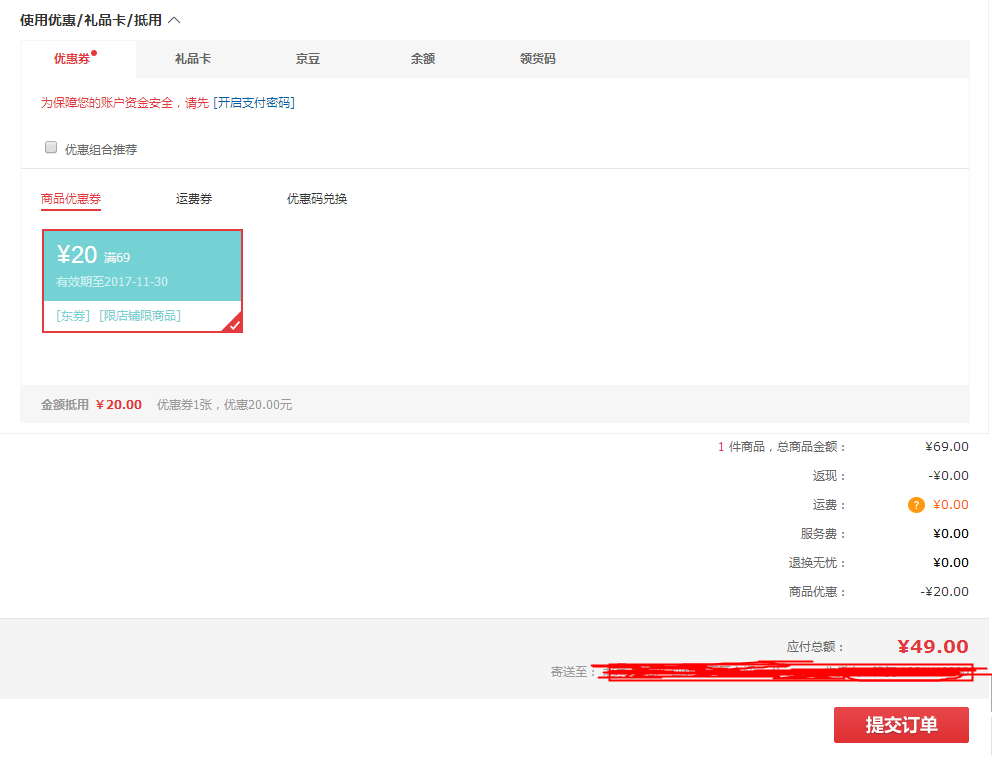Click the redacted 寄送至 shipping address
This screenshot has width=992, height=761.
coord(788,672)
